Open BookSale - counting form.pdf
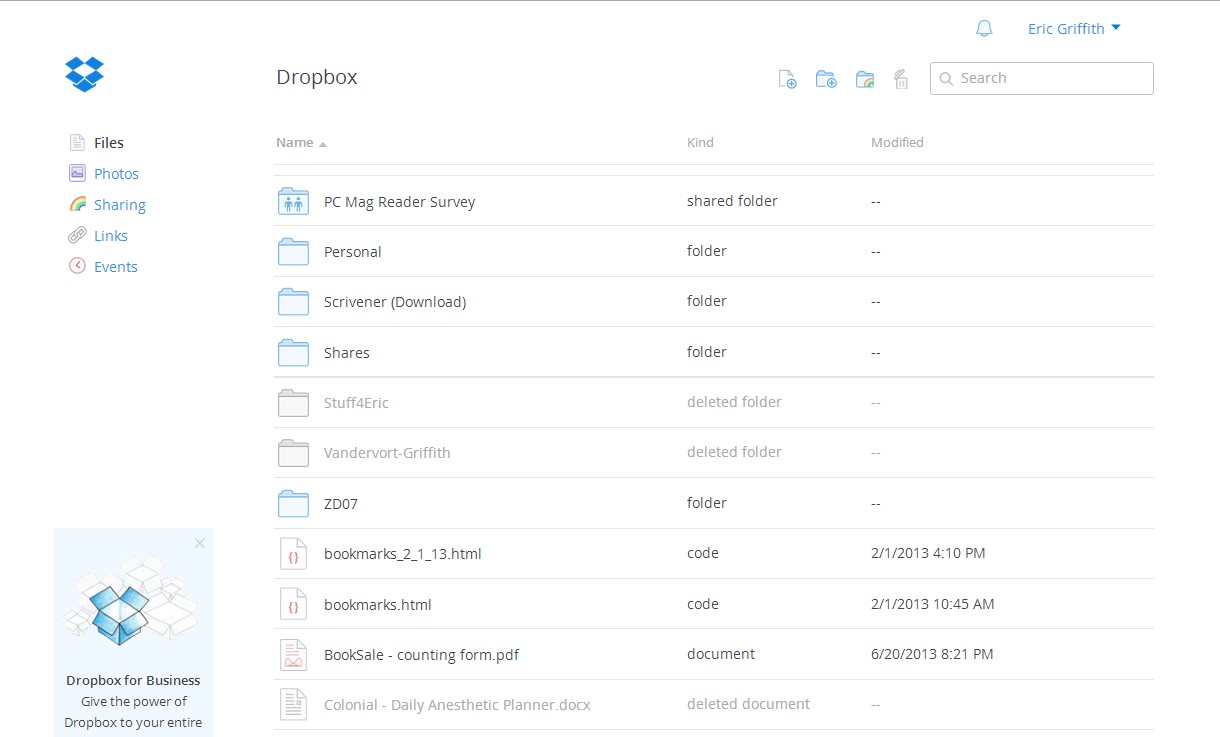Viewport: 1220px width, 737px height. point(421,655)
